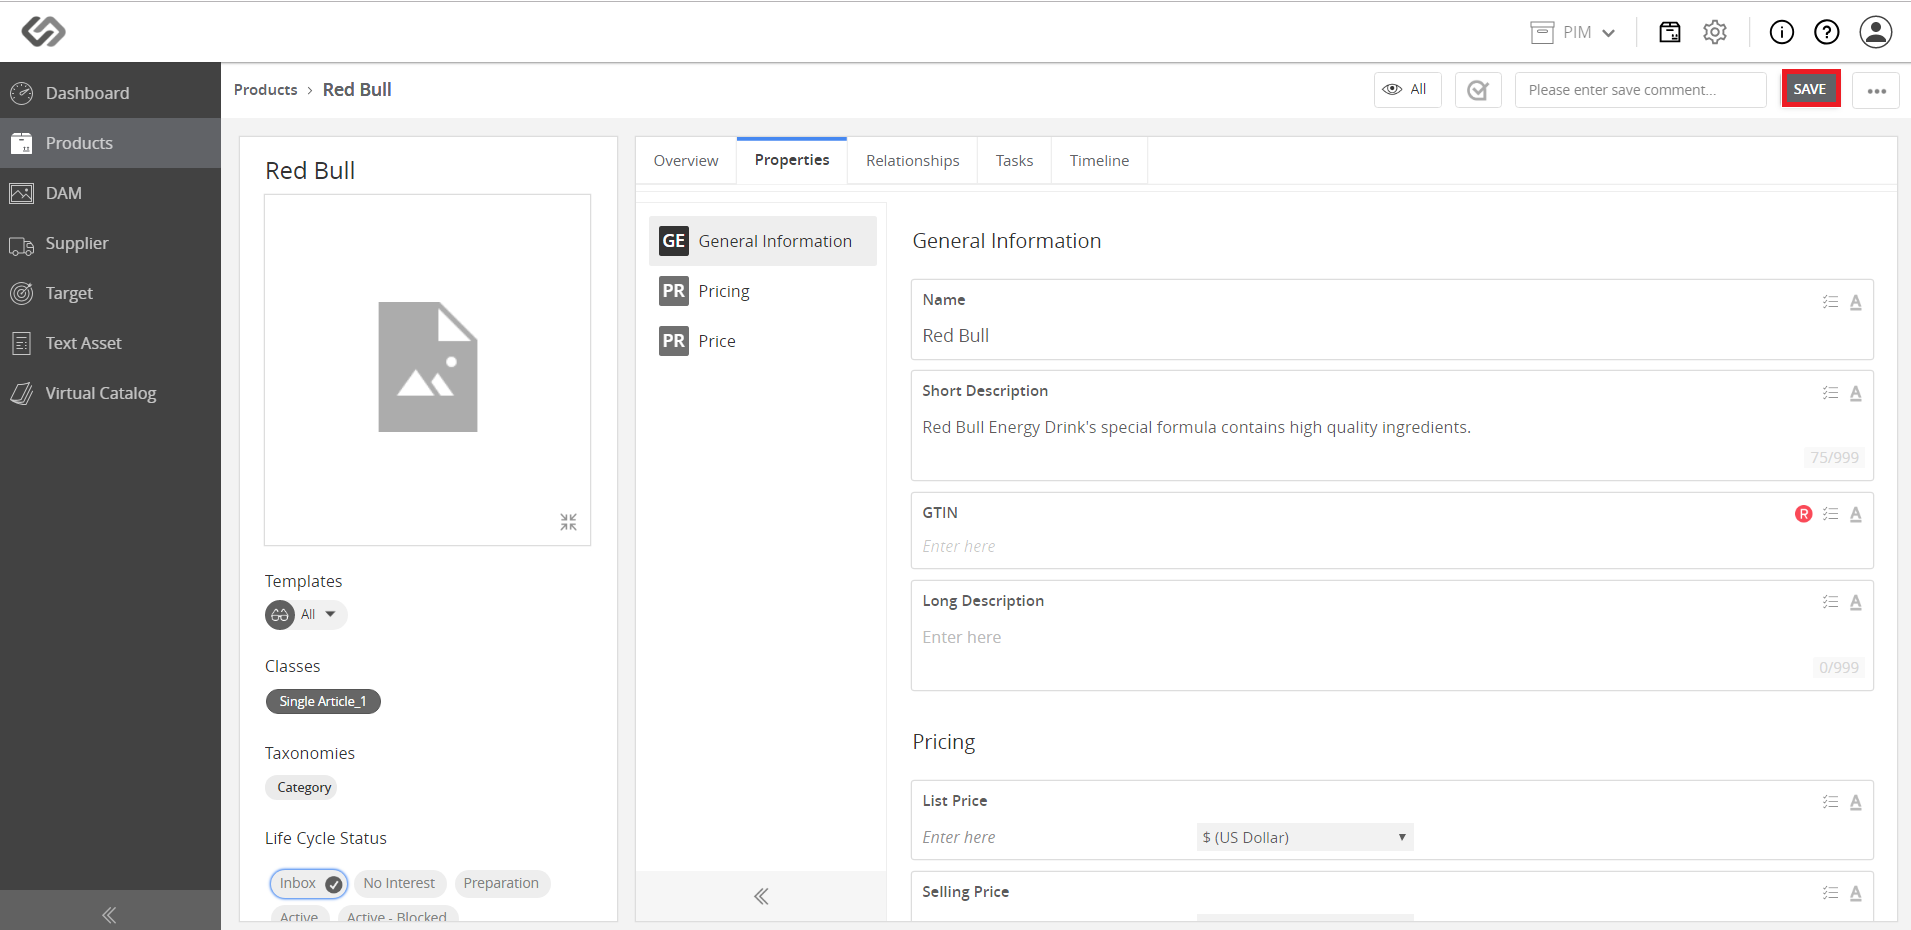Click the GTIN language A icon
The image size is (1911, 930).
(1856, 514)
